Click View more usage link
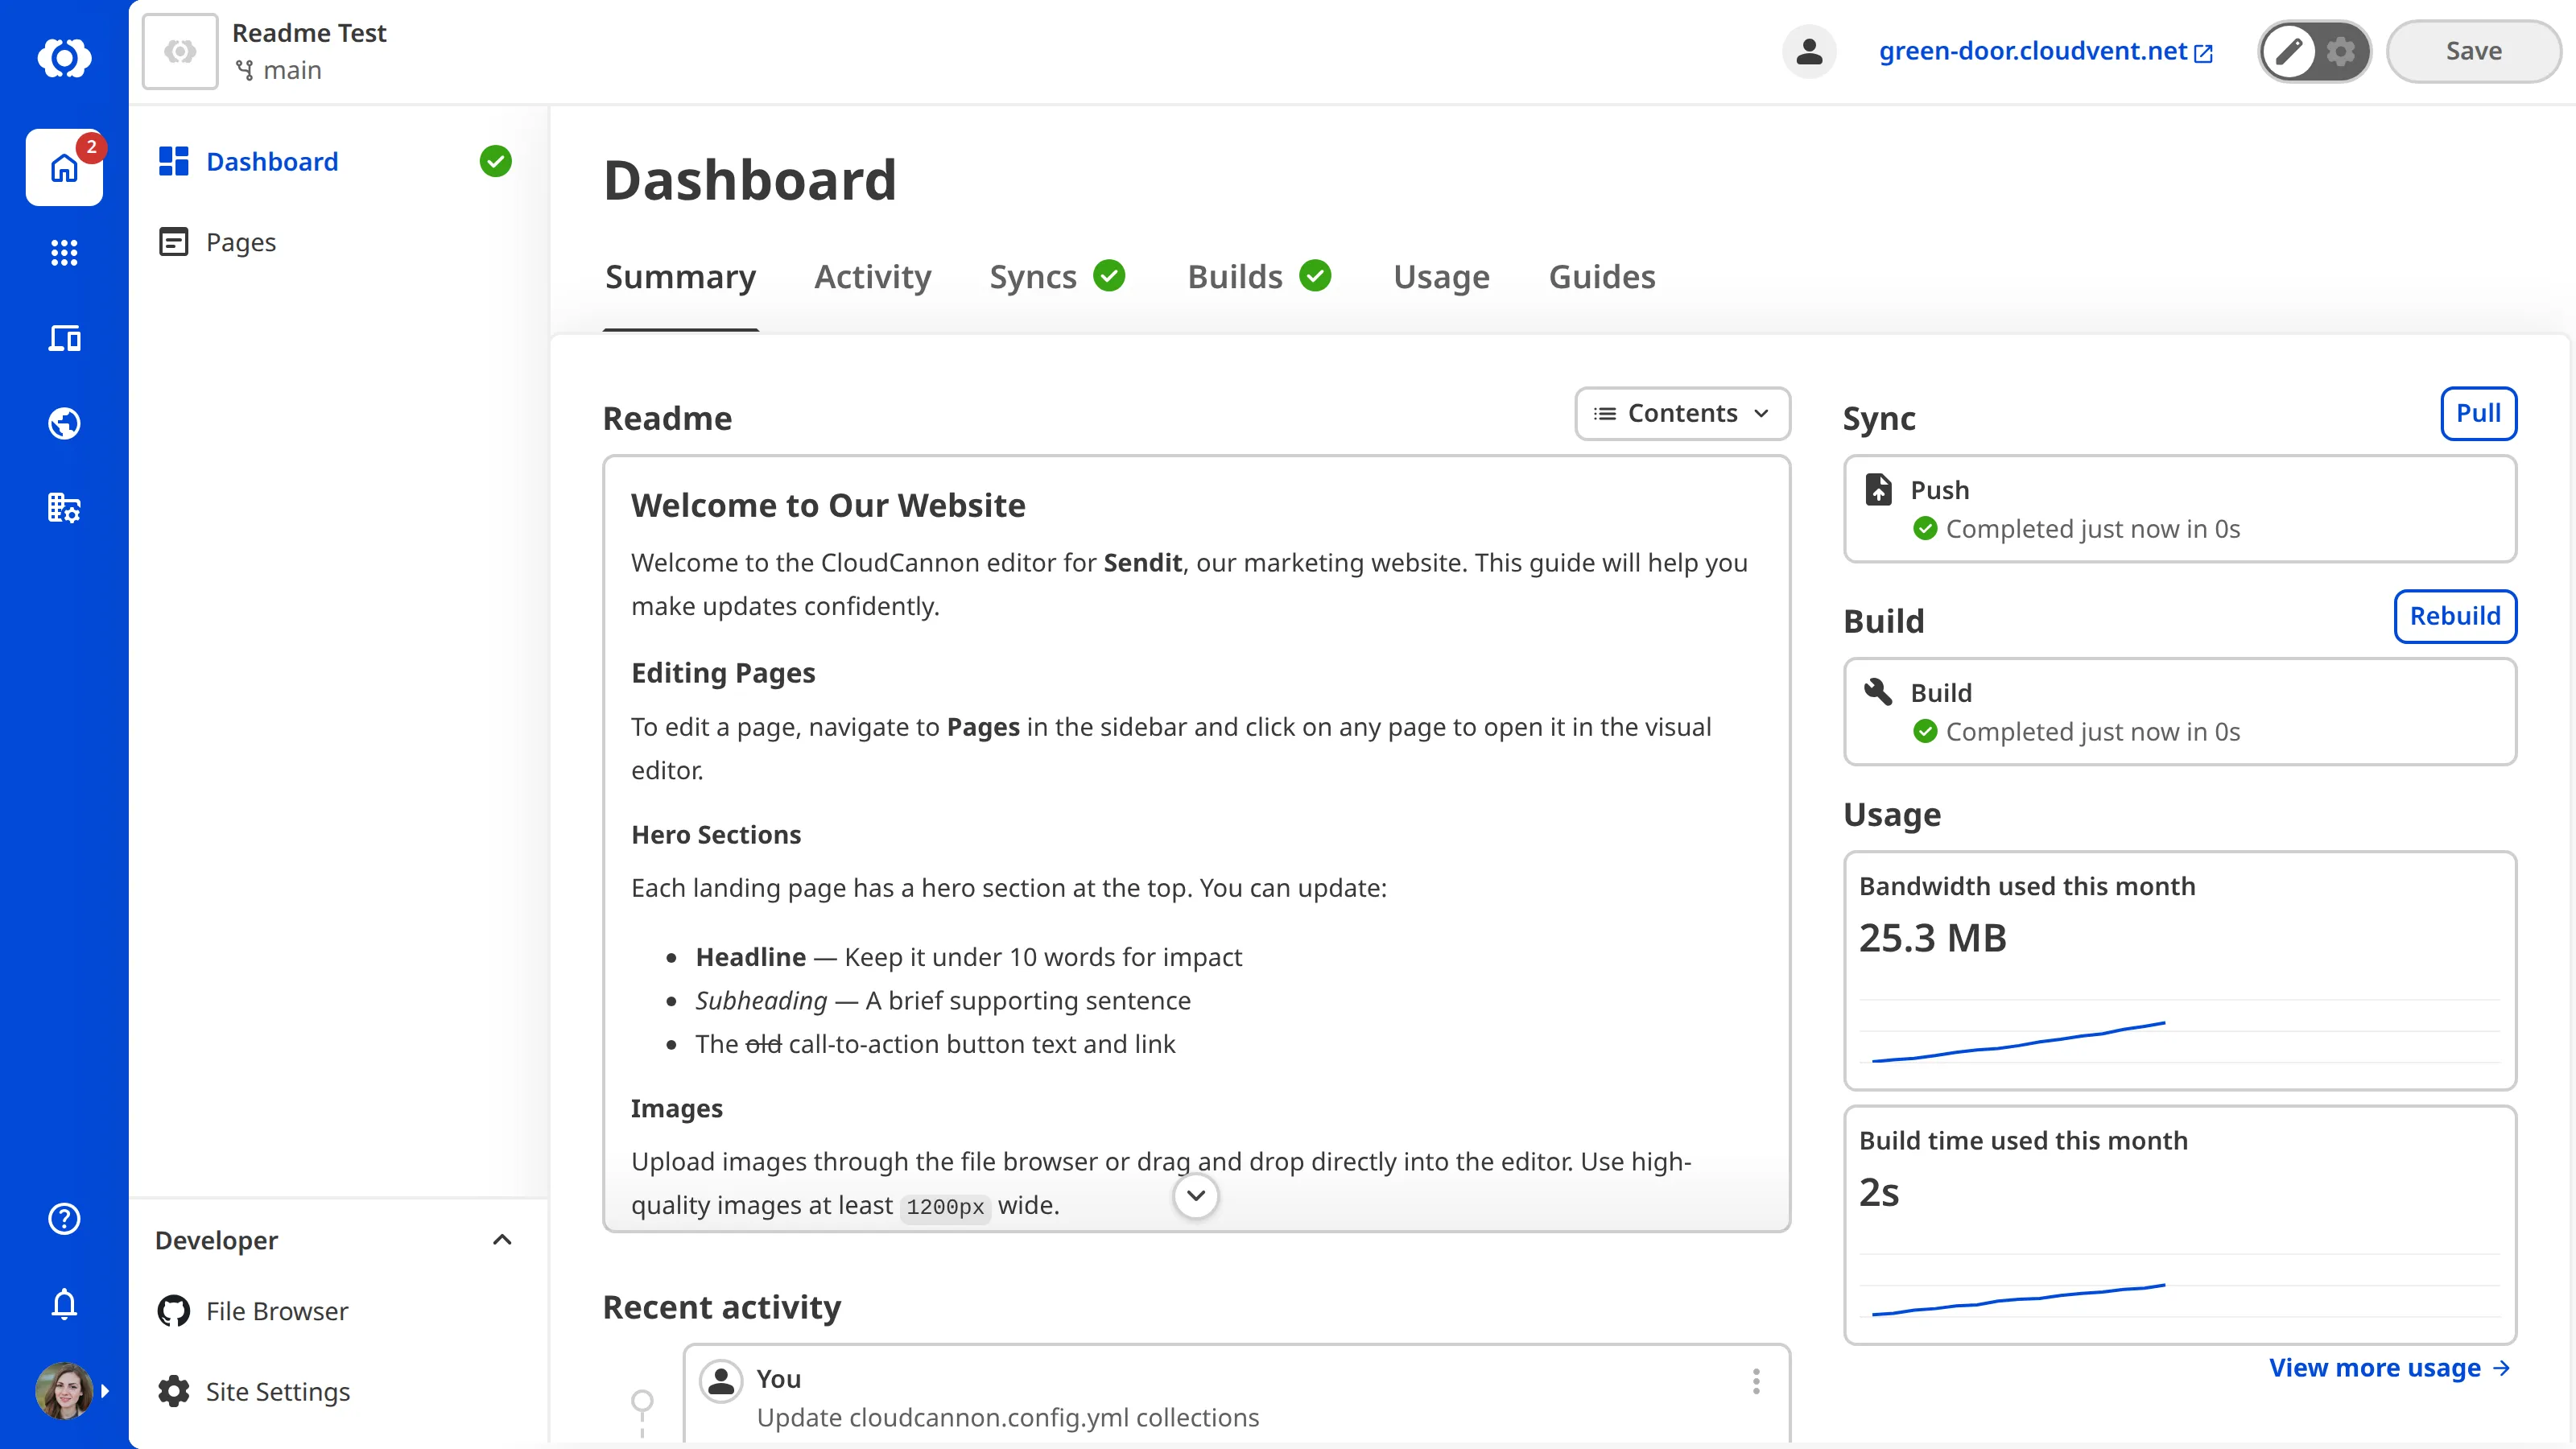This screenshot has width=2576, height=1449. click(x=2390, y=1367)
